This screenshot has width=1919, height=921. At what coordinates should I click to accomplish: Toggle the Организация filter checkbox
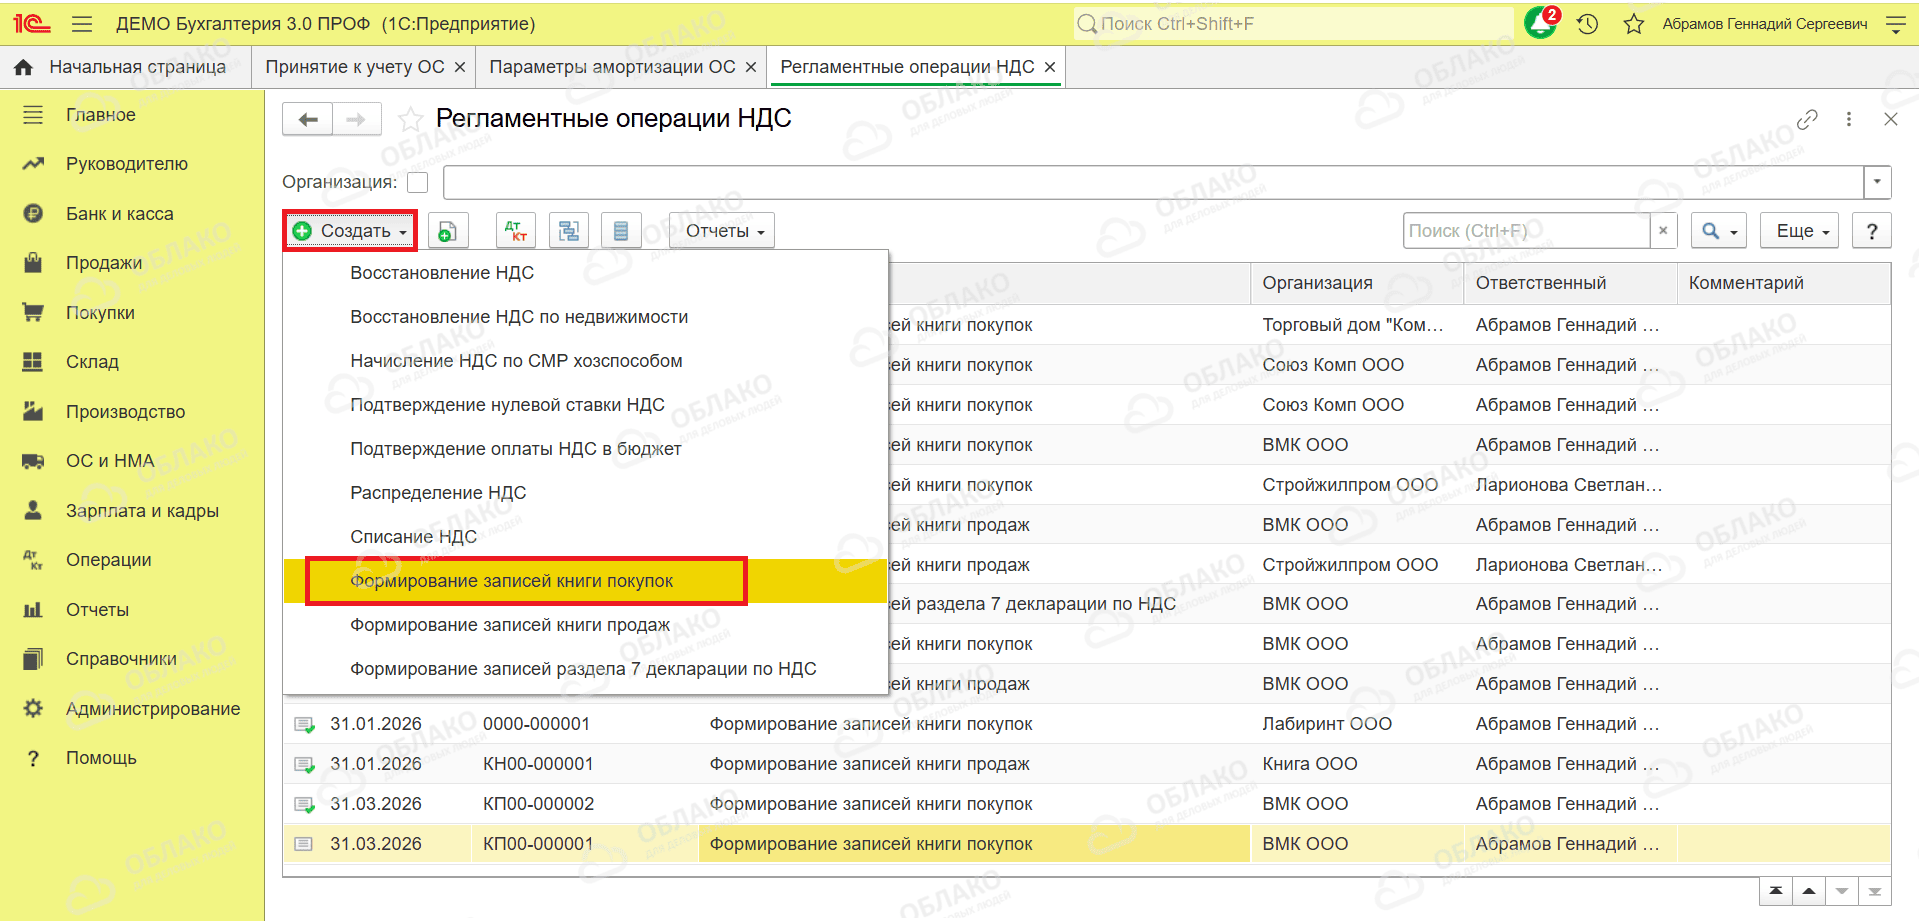tap(418, 182)
